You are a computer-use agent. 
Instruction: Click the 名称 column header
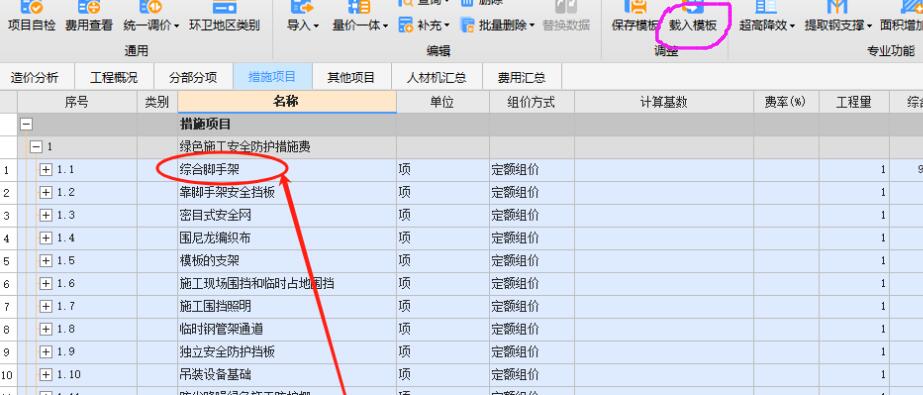[x=287, y=102]
